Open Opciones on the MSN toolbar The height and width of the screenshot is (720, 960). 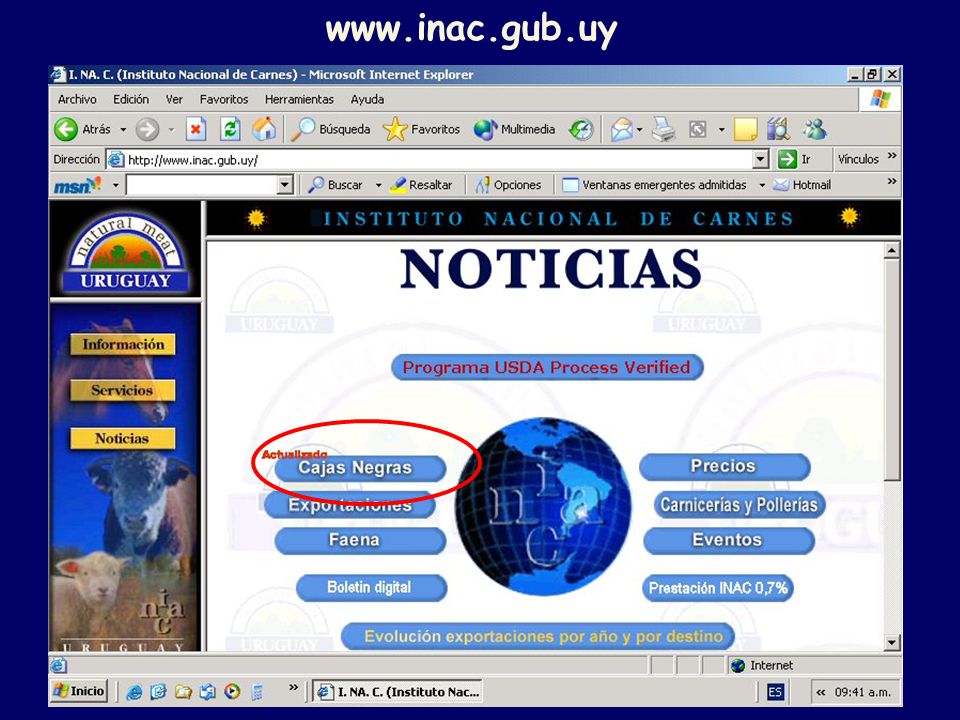(x=509, y=185)
